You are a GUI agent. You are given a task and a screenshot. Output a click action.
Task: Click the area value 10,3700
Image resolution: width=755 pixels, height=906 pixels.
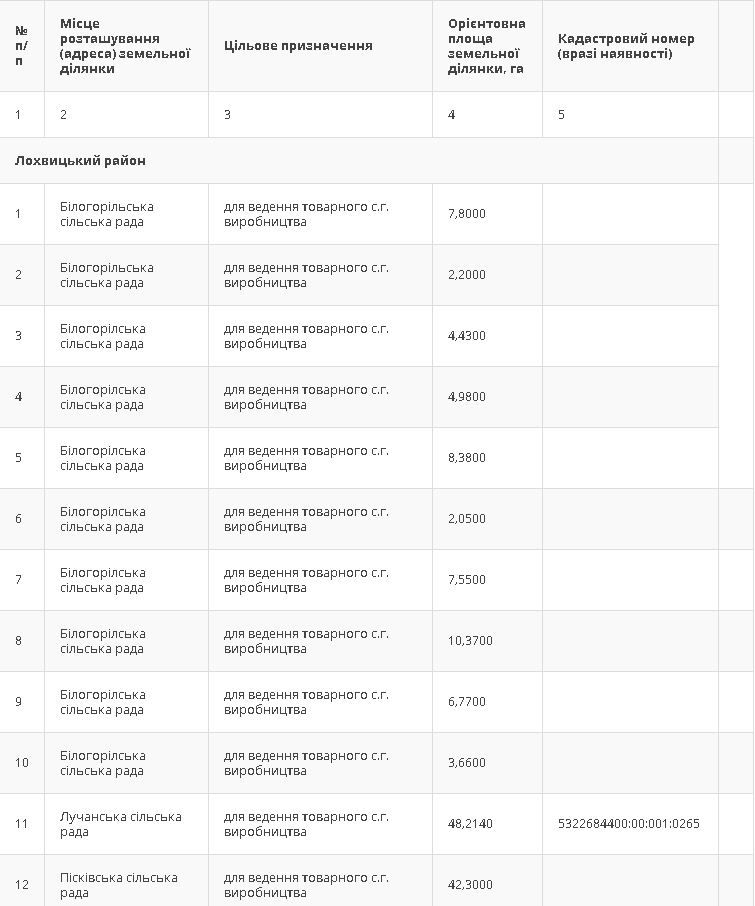coord(470,641)
